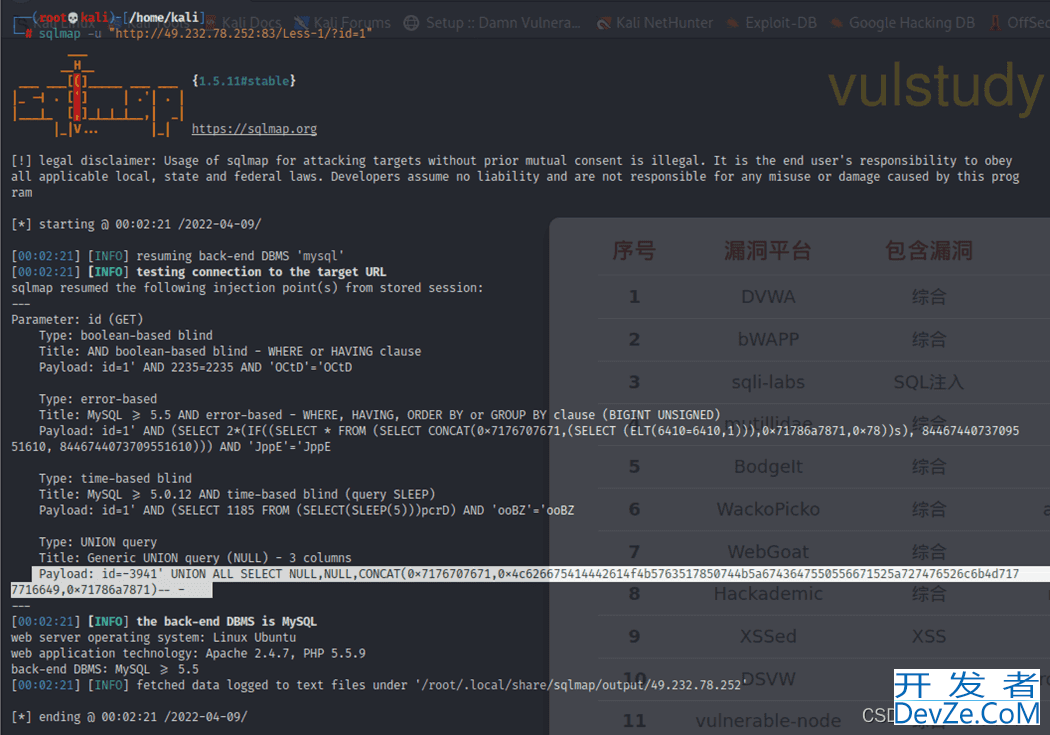1050x735 pixels.
Task: Click the target URL in sqlmap command
Action: (x=240, y=33)
